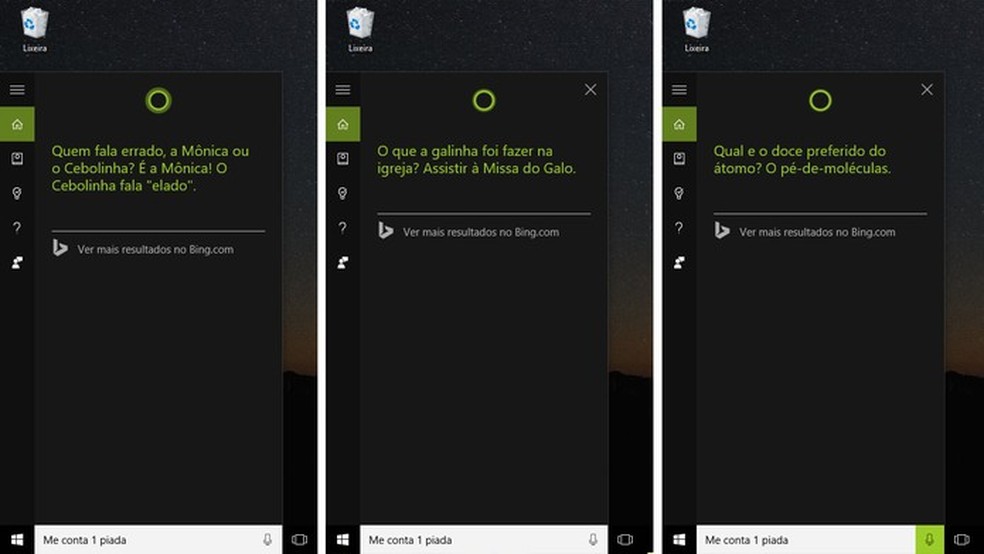
Task: Open the Help question mark in the átomo joke panel
Action: click(x=679, y=227)
